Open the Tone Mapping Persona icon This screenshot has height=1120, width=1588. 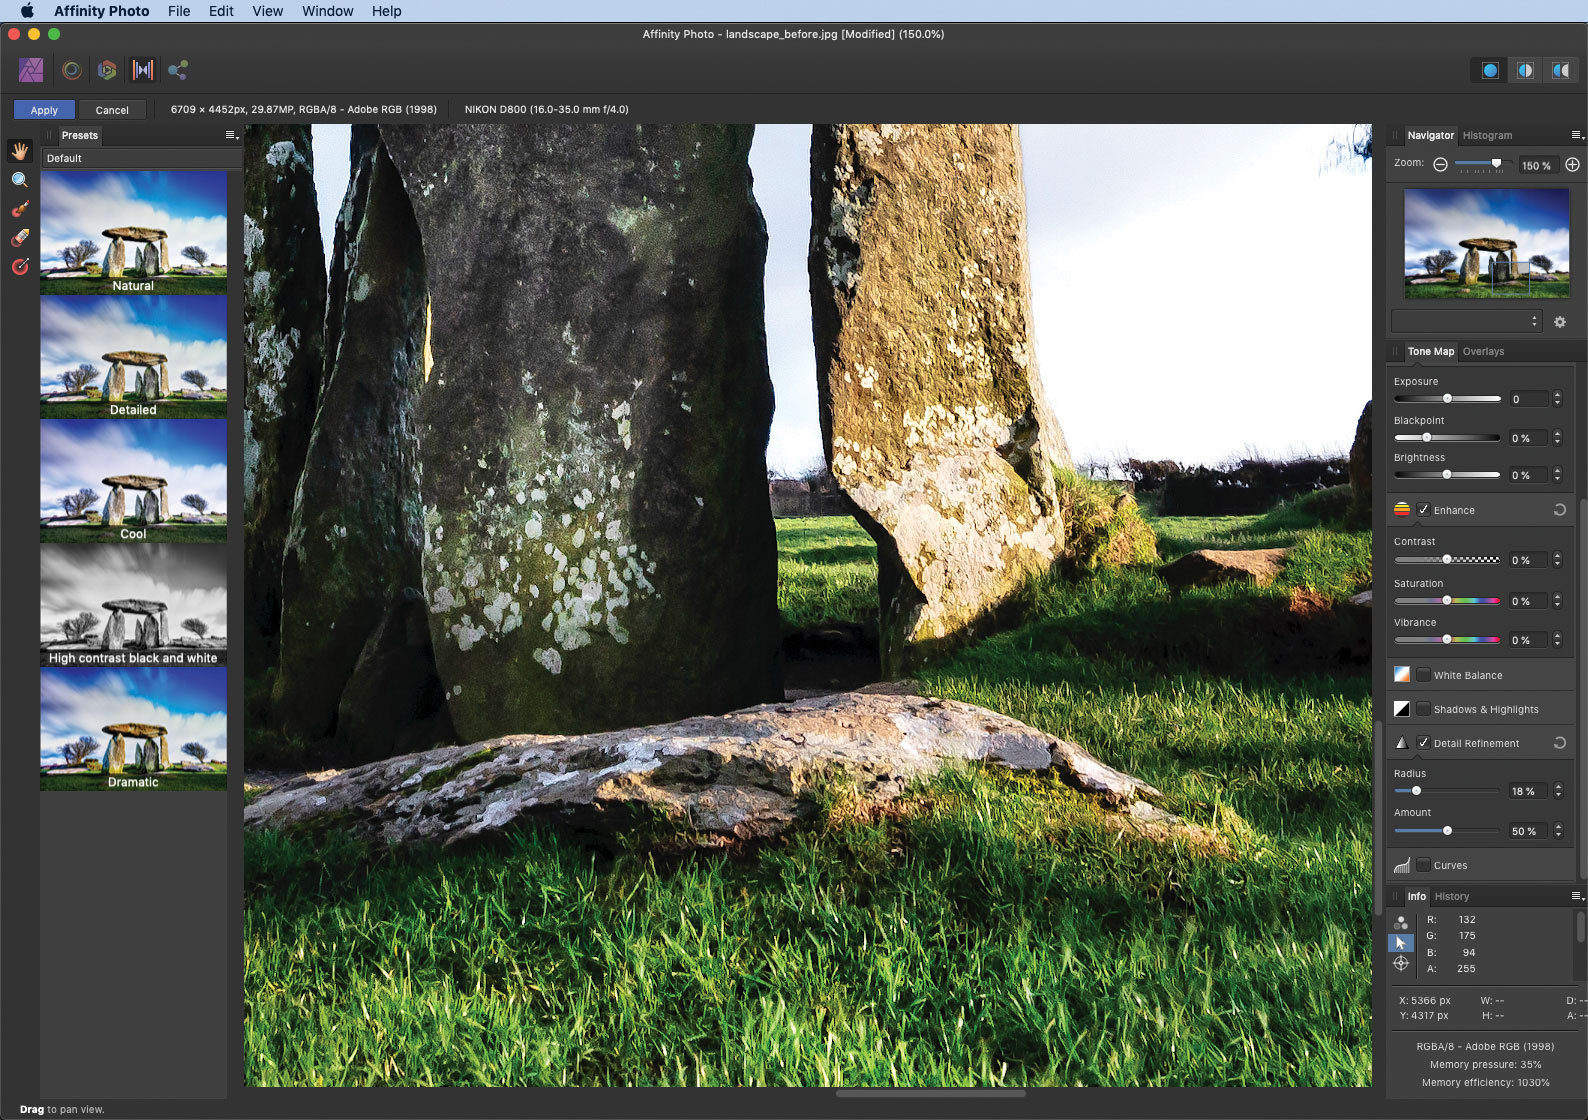pyautogui.click(x=143, y=70)
